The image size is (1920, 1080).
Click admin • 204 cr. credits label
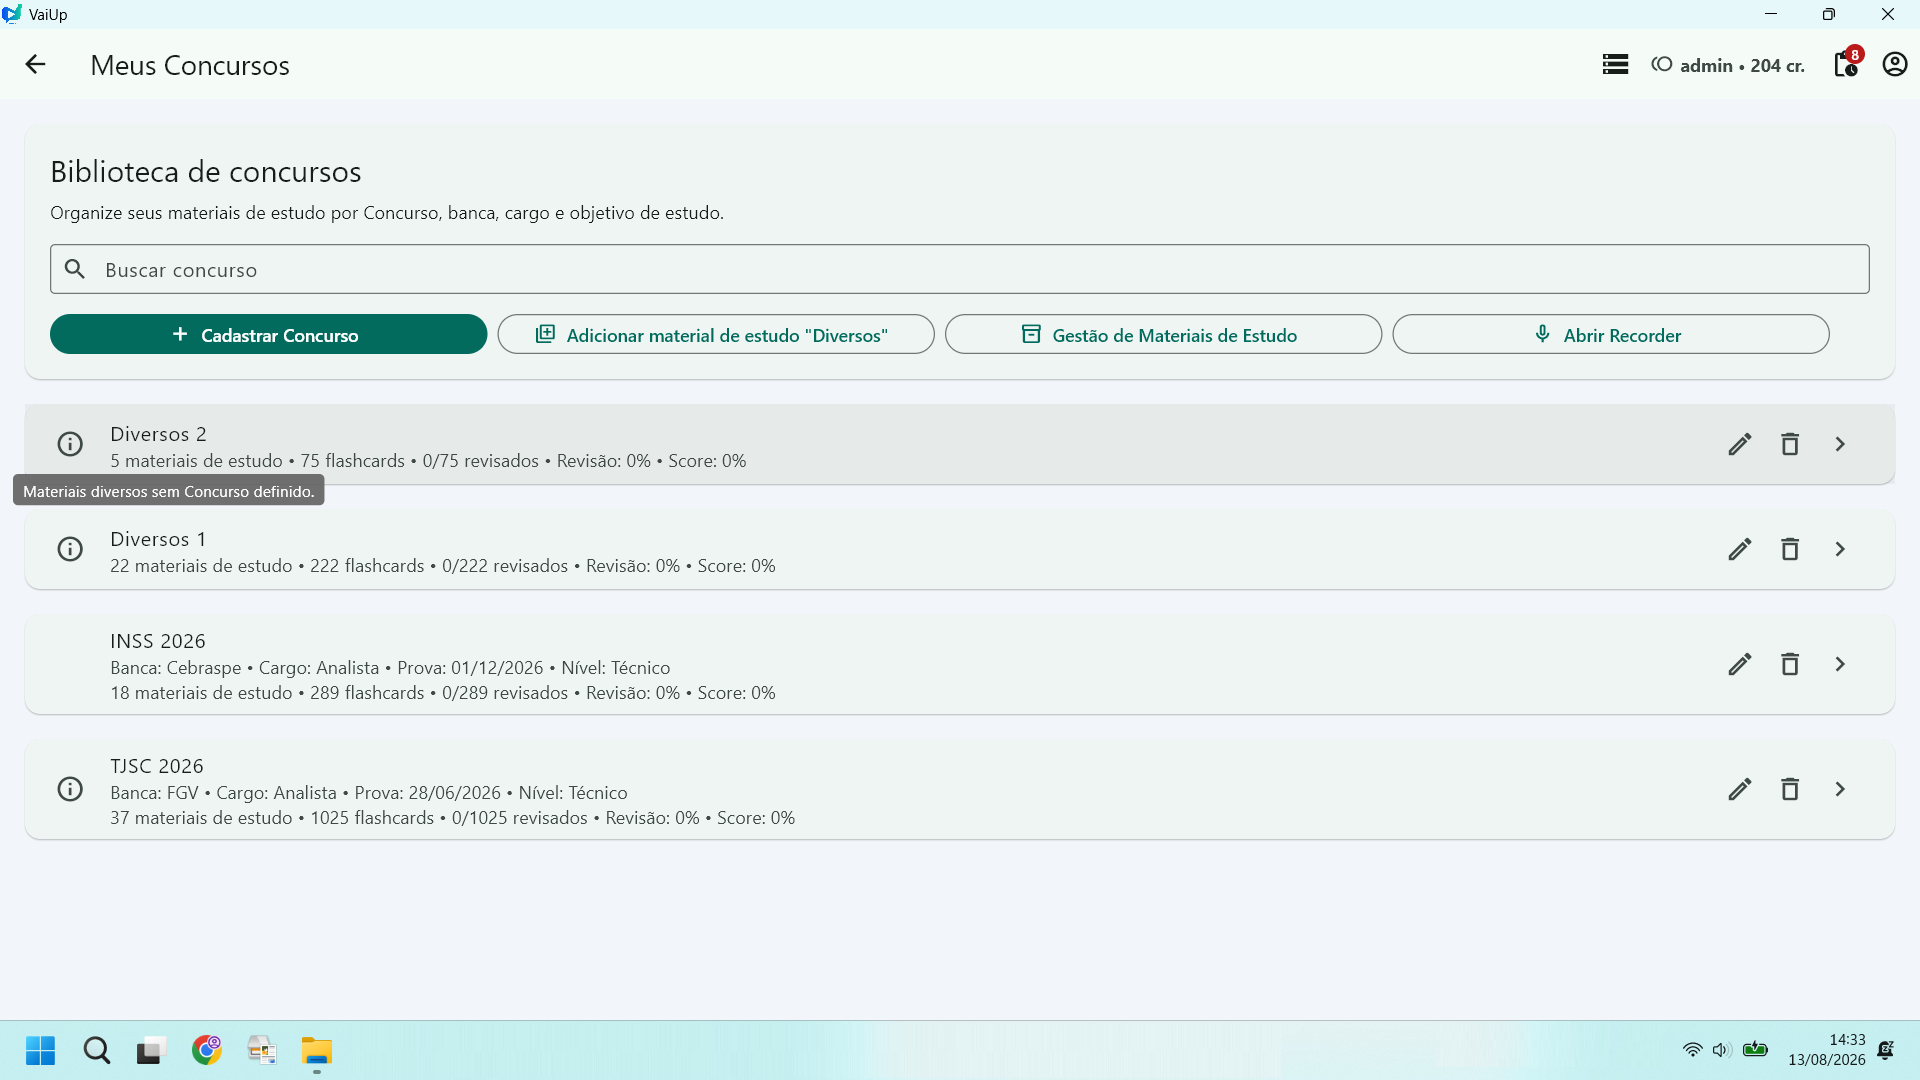tap(1728, 65)
